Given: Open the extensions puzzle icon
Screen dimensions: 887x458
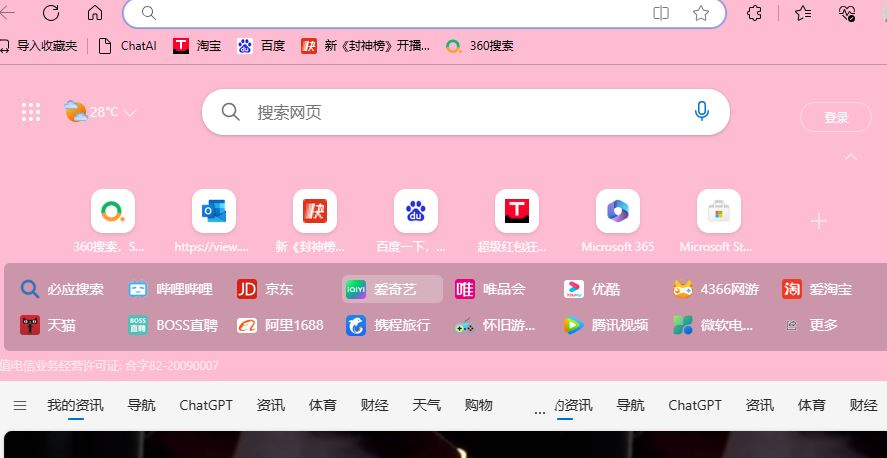Looking at the screenshot, I should (754, 13).
